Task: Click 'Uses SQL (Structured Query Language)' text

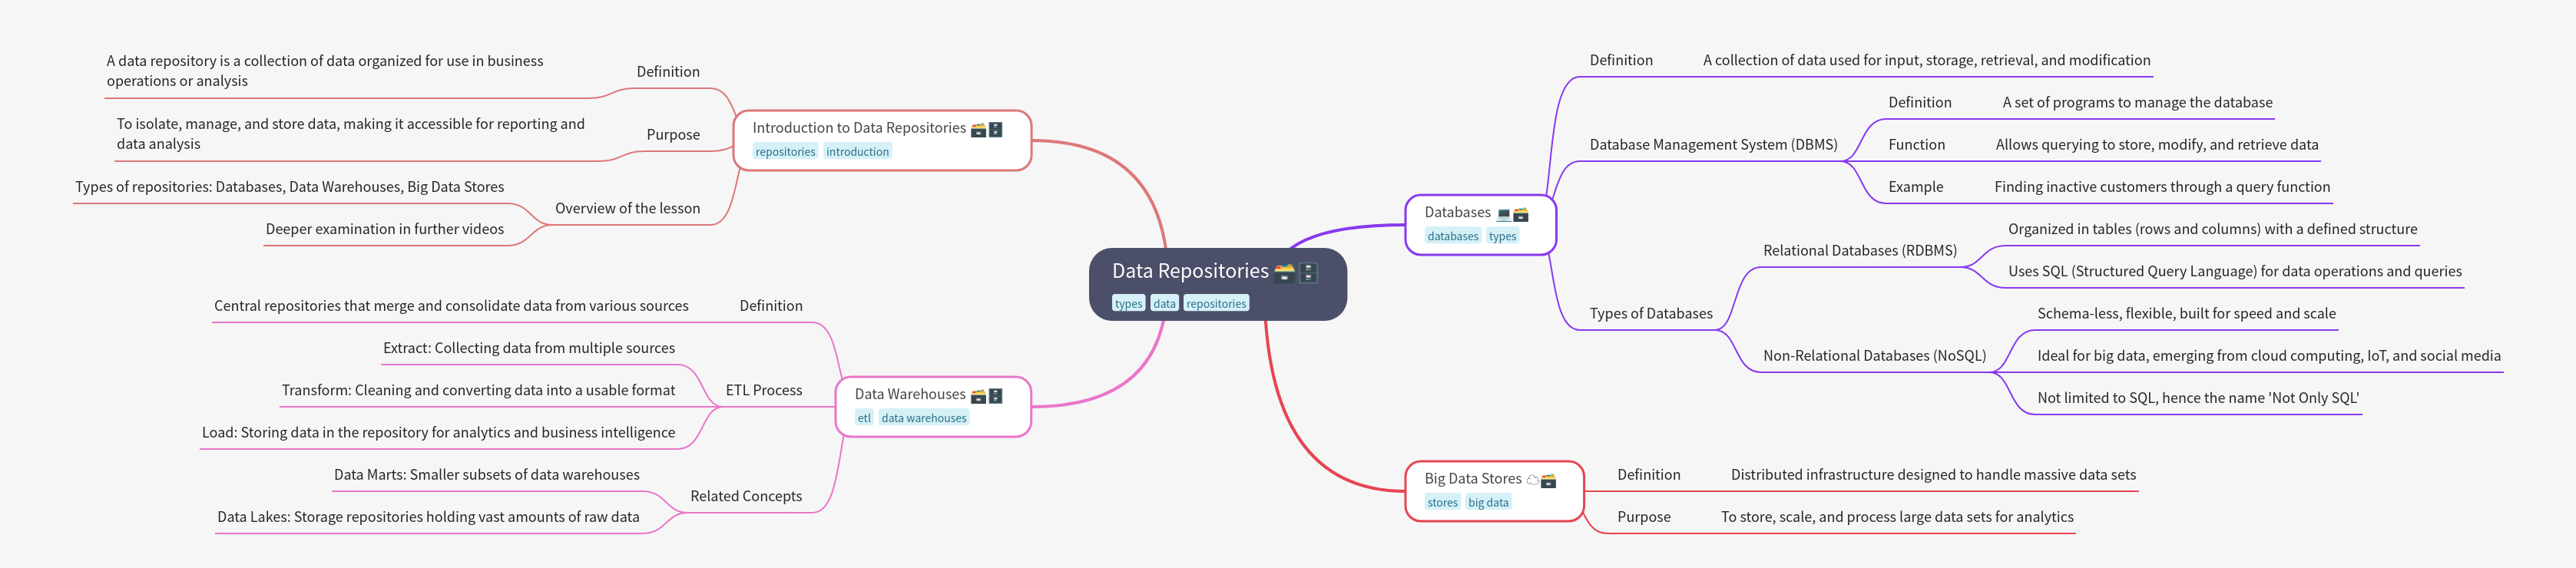Action: tap(2235, 272)
